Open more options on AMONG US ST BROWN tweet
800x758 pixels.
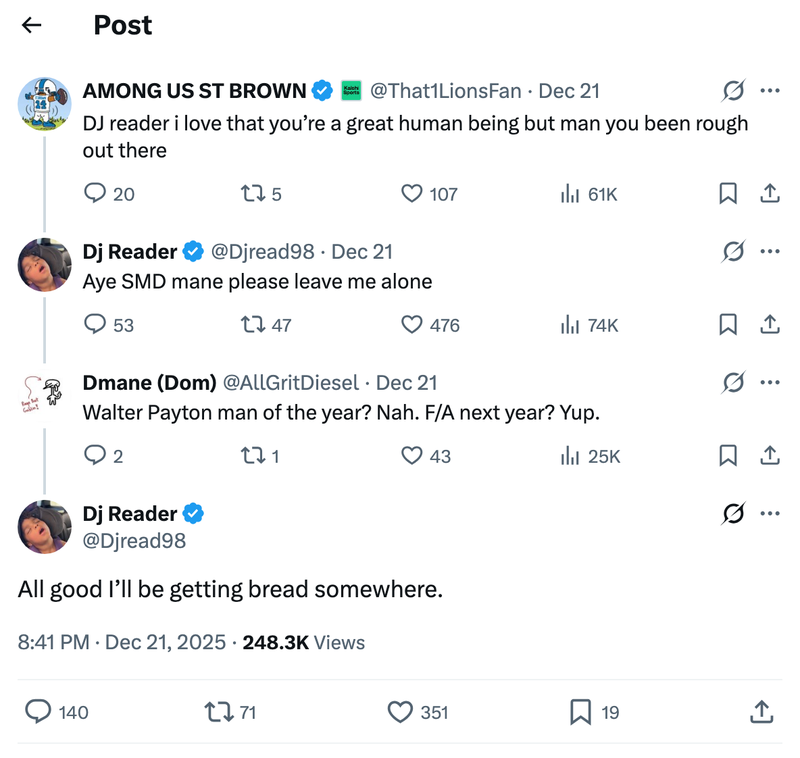tap(769, 91)
